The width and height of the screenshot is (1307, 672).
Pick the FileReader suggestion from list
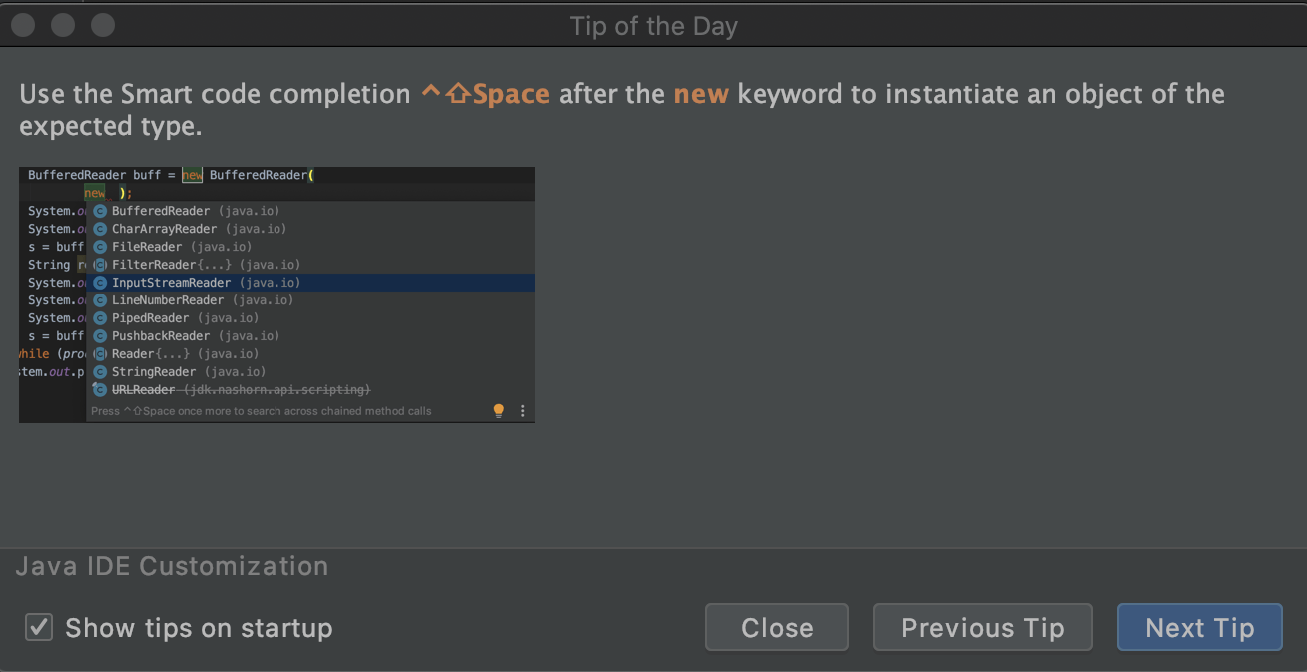point(310,247)
